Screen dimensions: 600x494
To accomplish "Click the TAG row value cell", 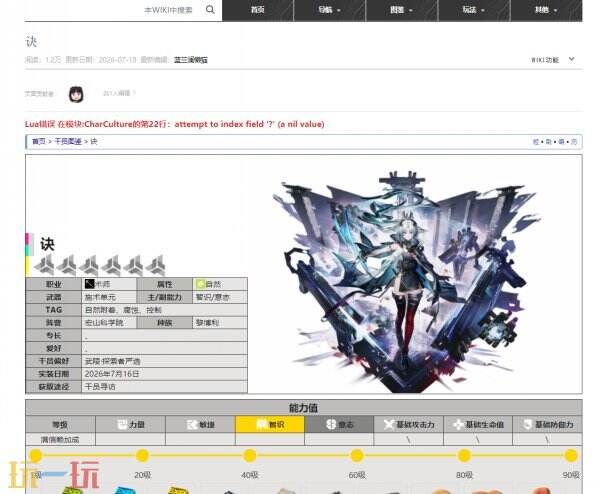I will point(164,310).
